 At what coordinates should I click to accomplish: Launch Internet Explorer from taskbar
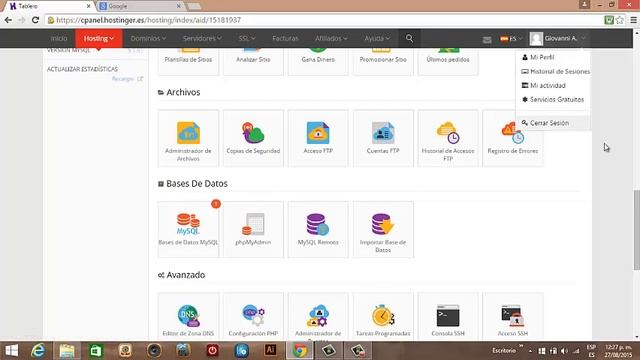38,351
